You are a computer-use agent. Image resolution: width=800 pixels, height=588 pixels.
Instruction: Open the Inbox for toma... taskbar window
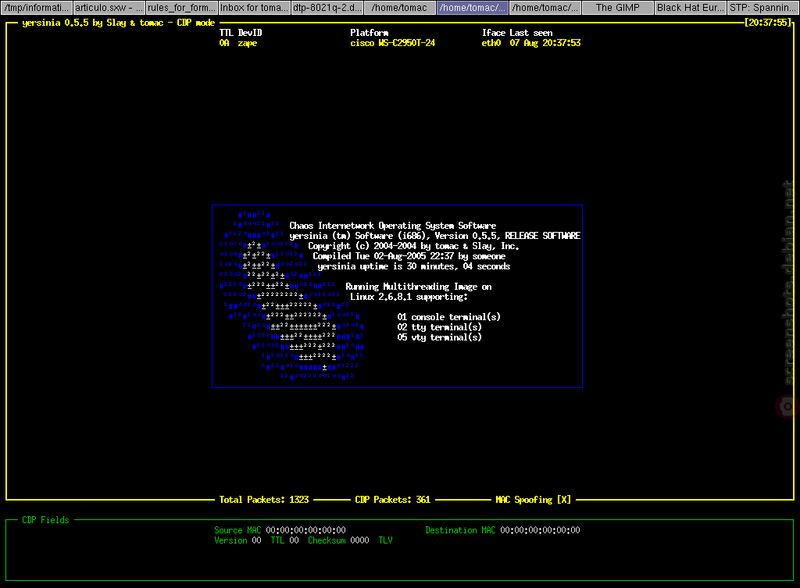254,8
